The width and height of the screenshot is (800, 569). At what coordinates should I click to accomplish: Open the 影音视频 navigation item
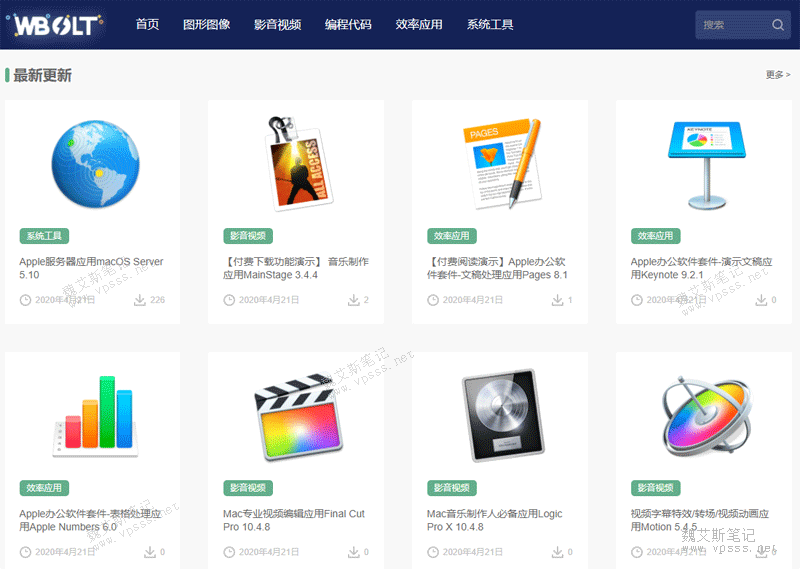(277, 25)
